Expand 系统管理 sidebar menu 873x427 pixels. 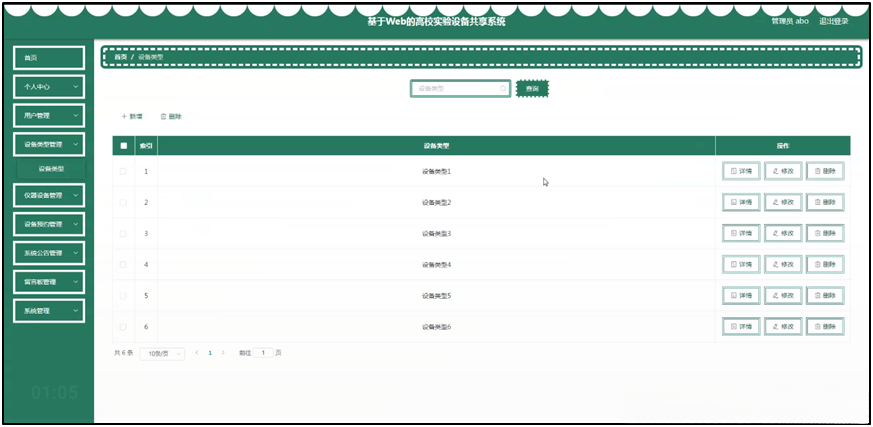pyautogui.click(x=49, y=311)
